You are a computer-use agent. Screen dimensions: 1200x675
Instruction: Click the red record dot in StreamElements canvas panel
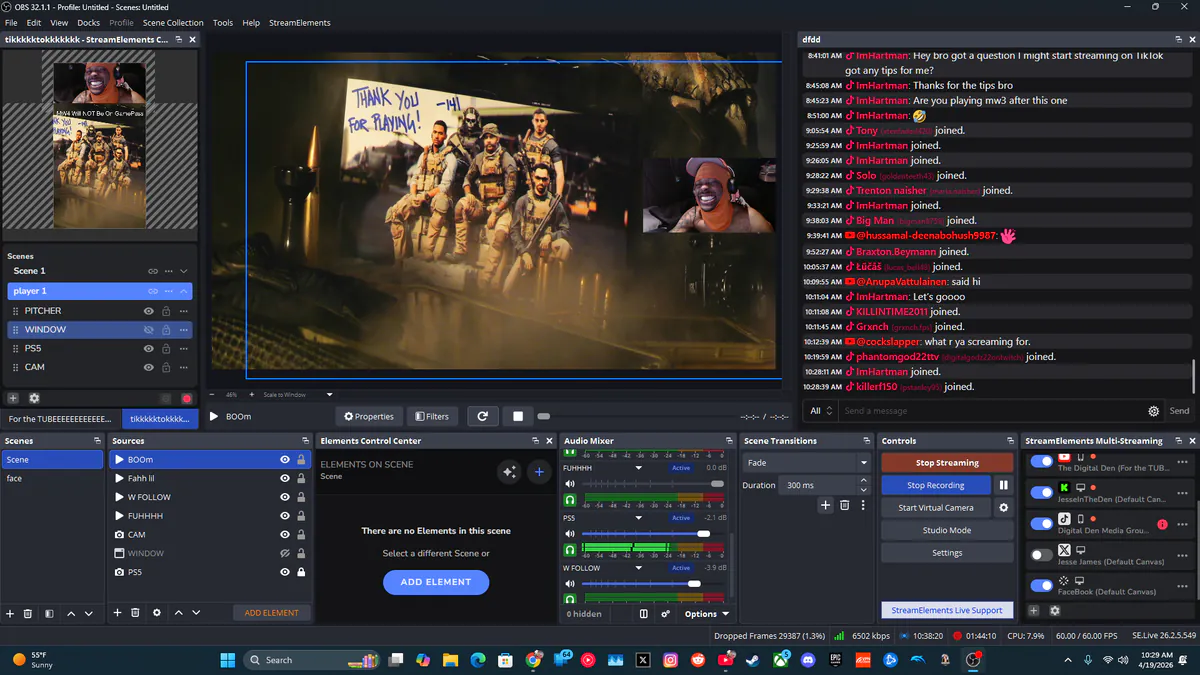(186, 398)
